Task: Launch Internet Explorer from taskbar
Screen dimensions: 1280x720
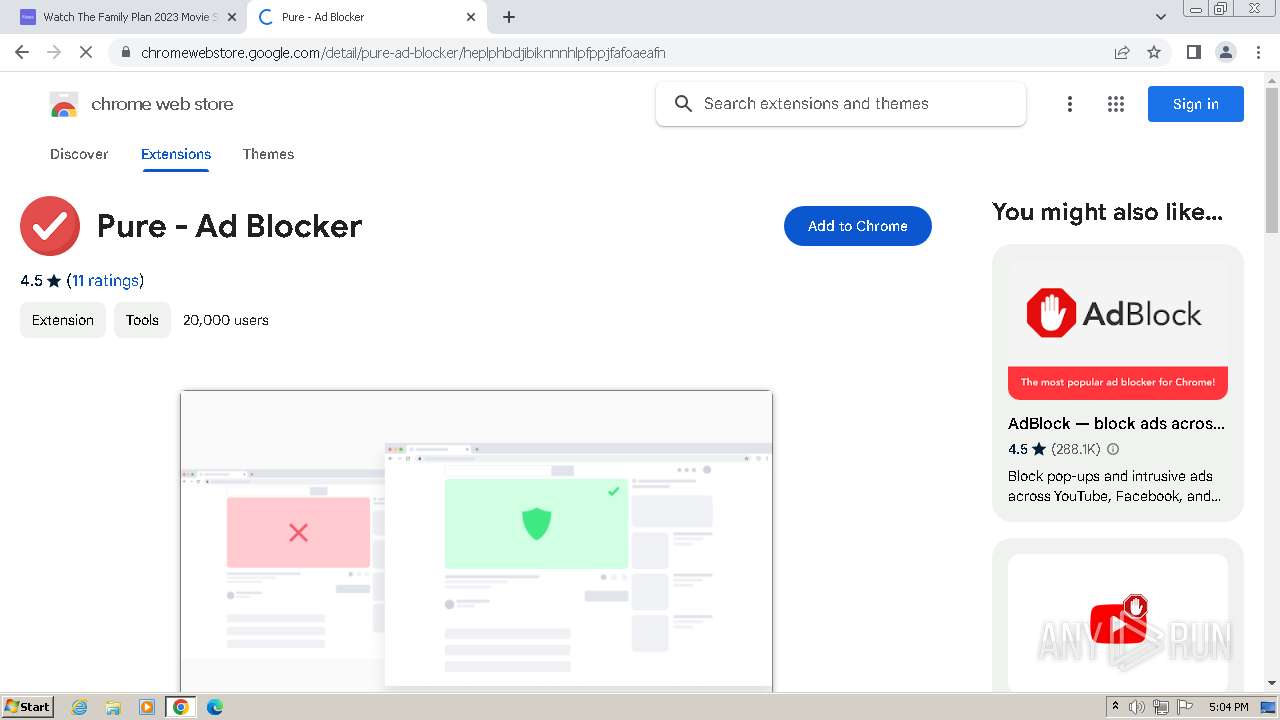Action: point(80,707)
